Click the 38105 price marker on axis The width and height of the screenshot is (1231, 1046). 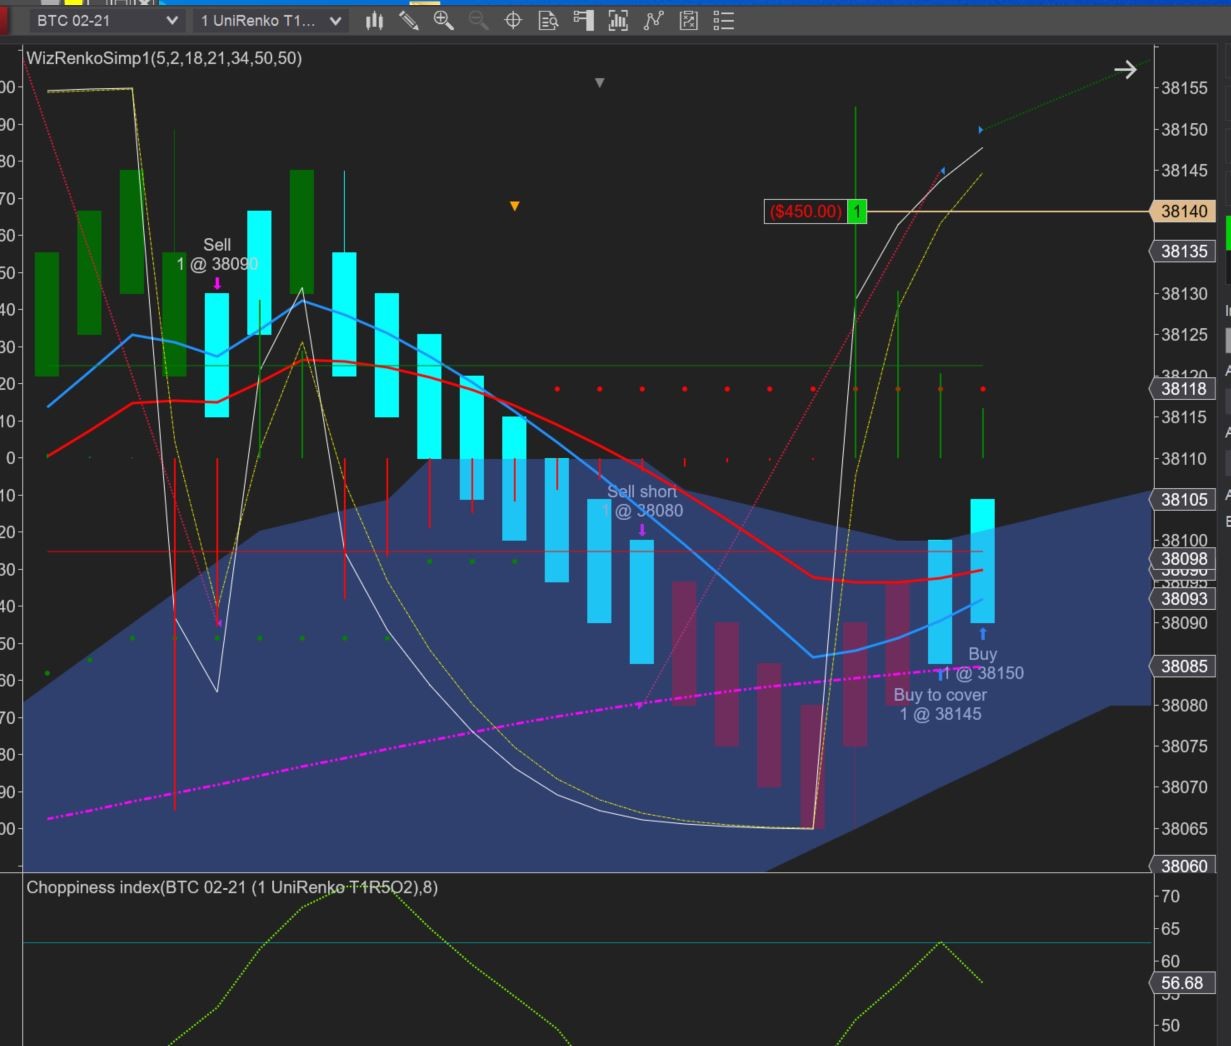coord(1185,499)
